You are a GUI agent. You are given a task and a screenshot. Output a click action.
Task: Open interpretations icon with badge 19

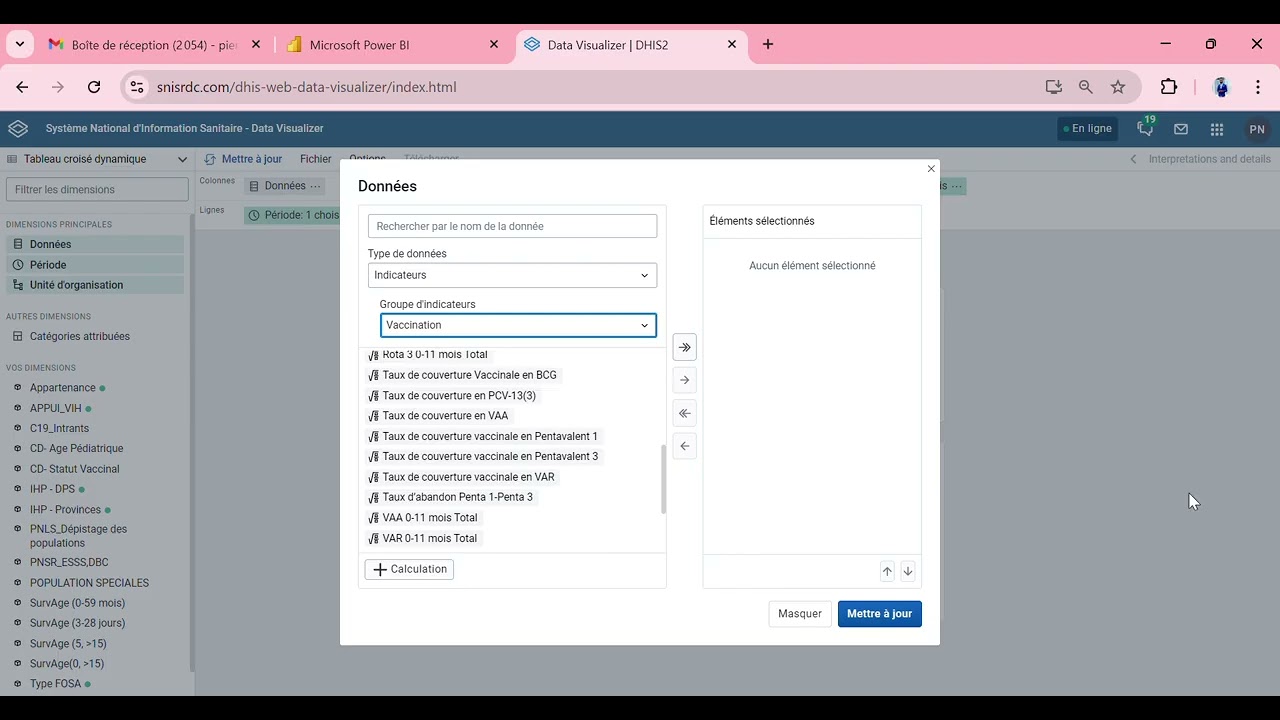click(x=1145, y=128)
